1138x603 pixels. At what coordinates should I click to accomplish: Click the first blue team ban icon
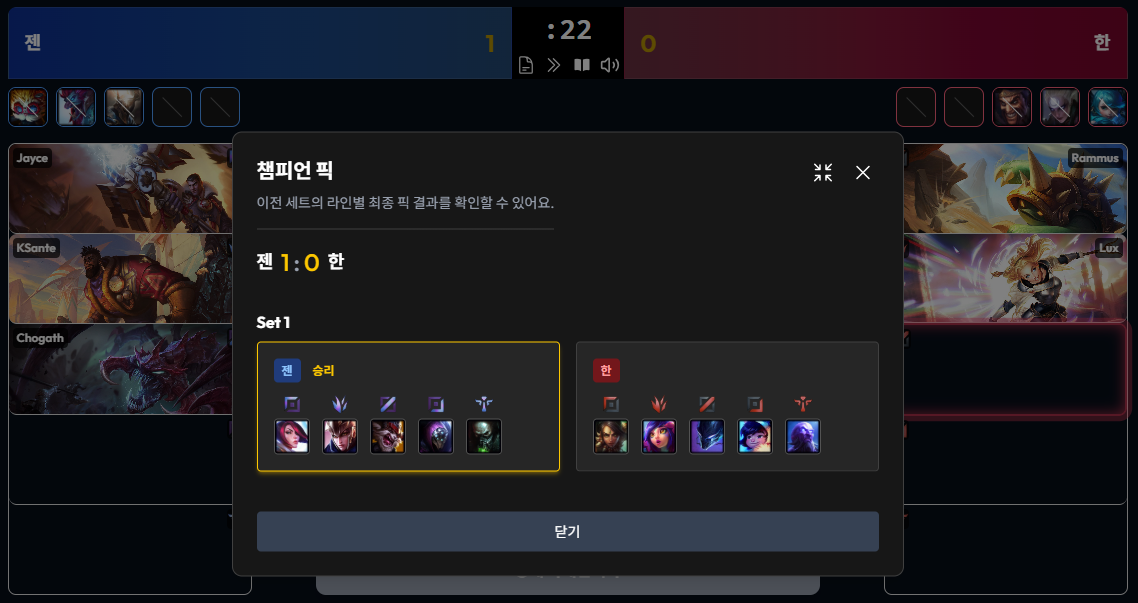click(x=28, y=107)
